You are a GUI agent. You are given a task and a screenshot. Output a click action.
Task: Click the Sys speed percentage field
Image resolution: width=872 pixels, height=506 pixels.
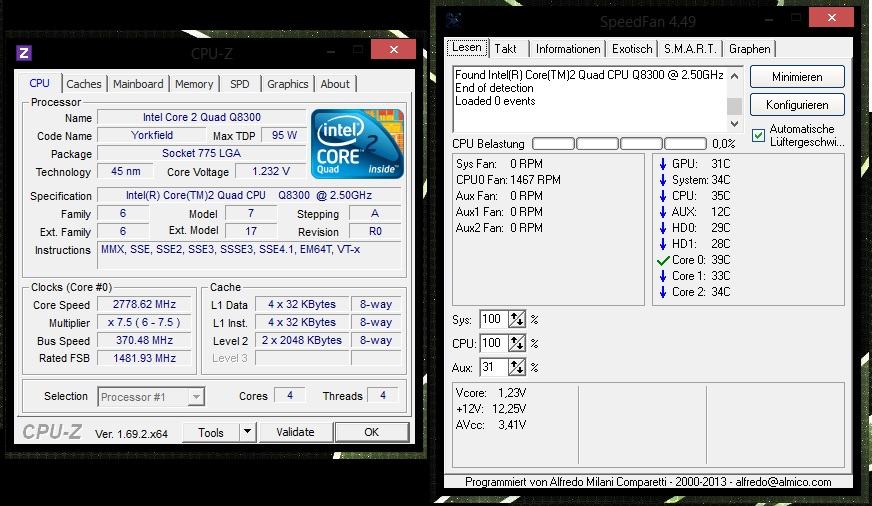click(x=494, y=319)
